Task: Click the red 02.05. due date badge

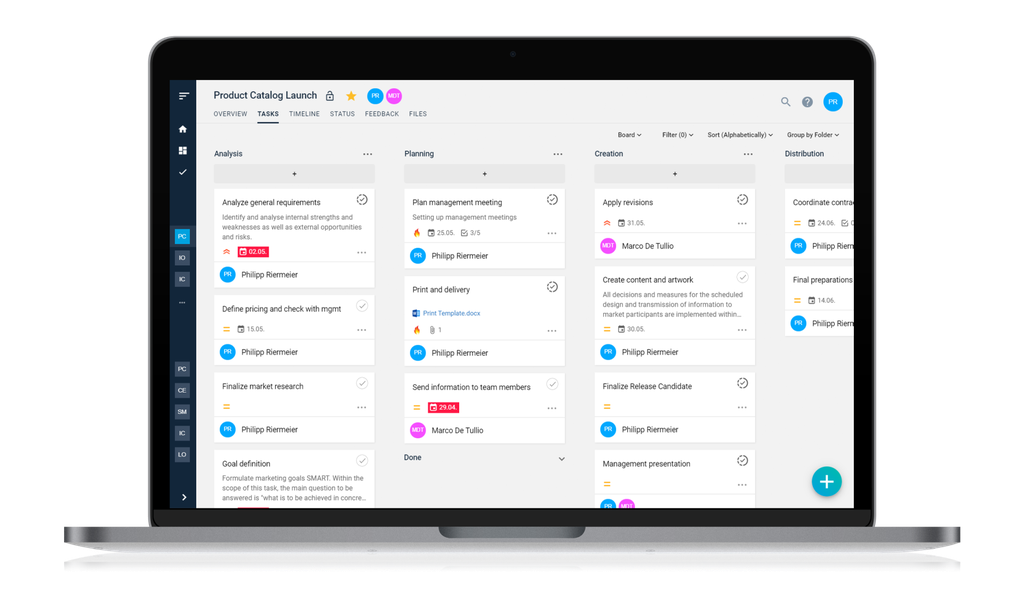Action: click(253, 252)
